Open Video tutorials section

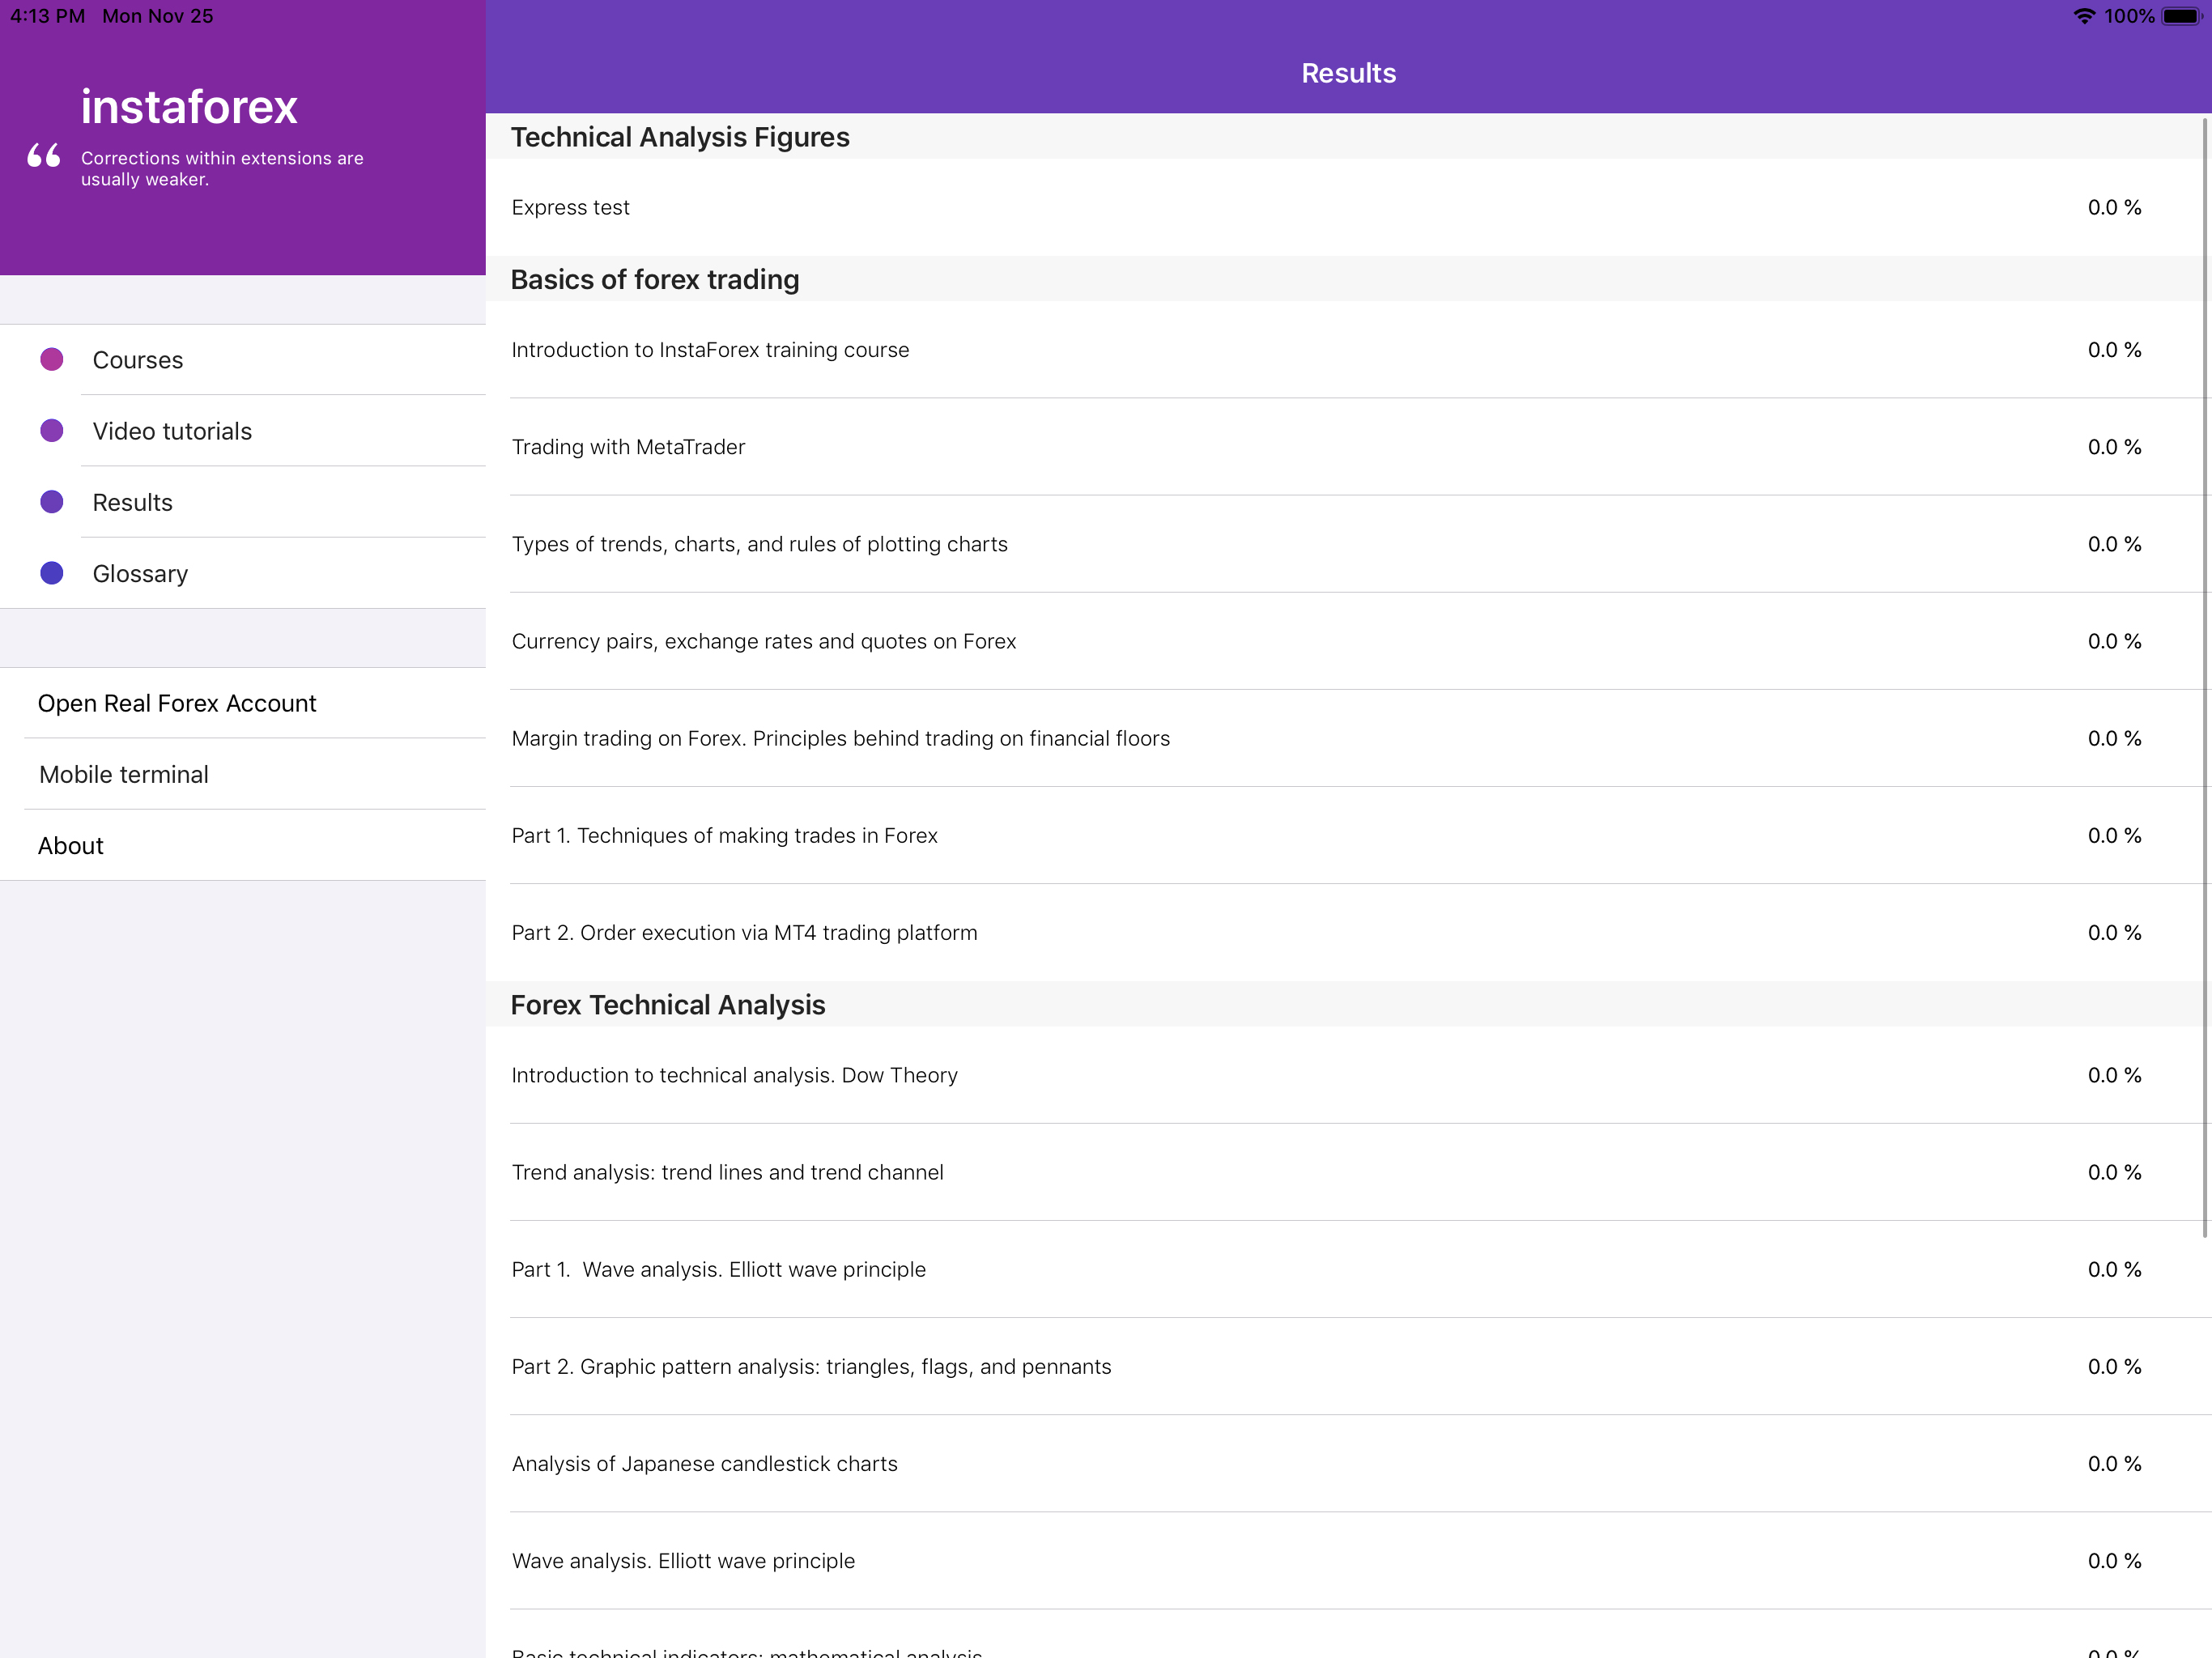tap(172, 431)
